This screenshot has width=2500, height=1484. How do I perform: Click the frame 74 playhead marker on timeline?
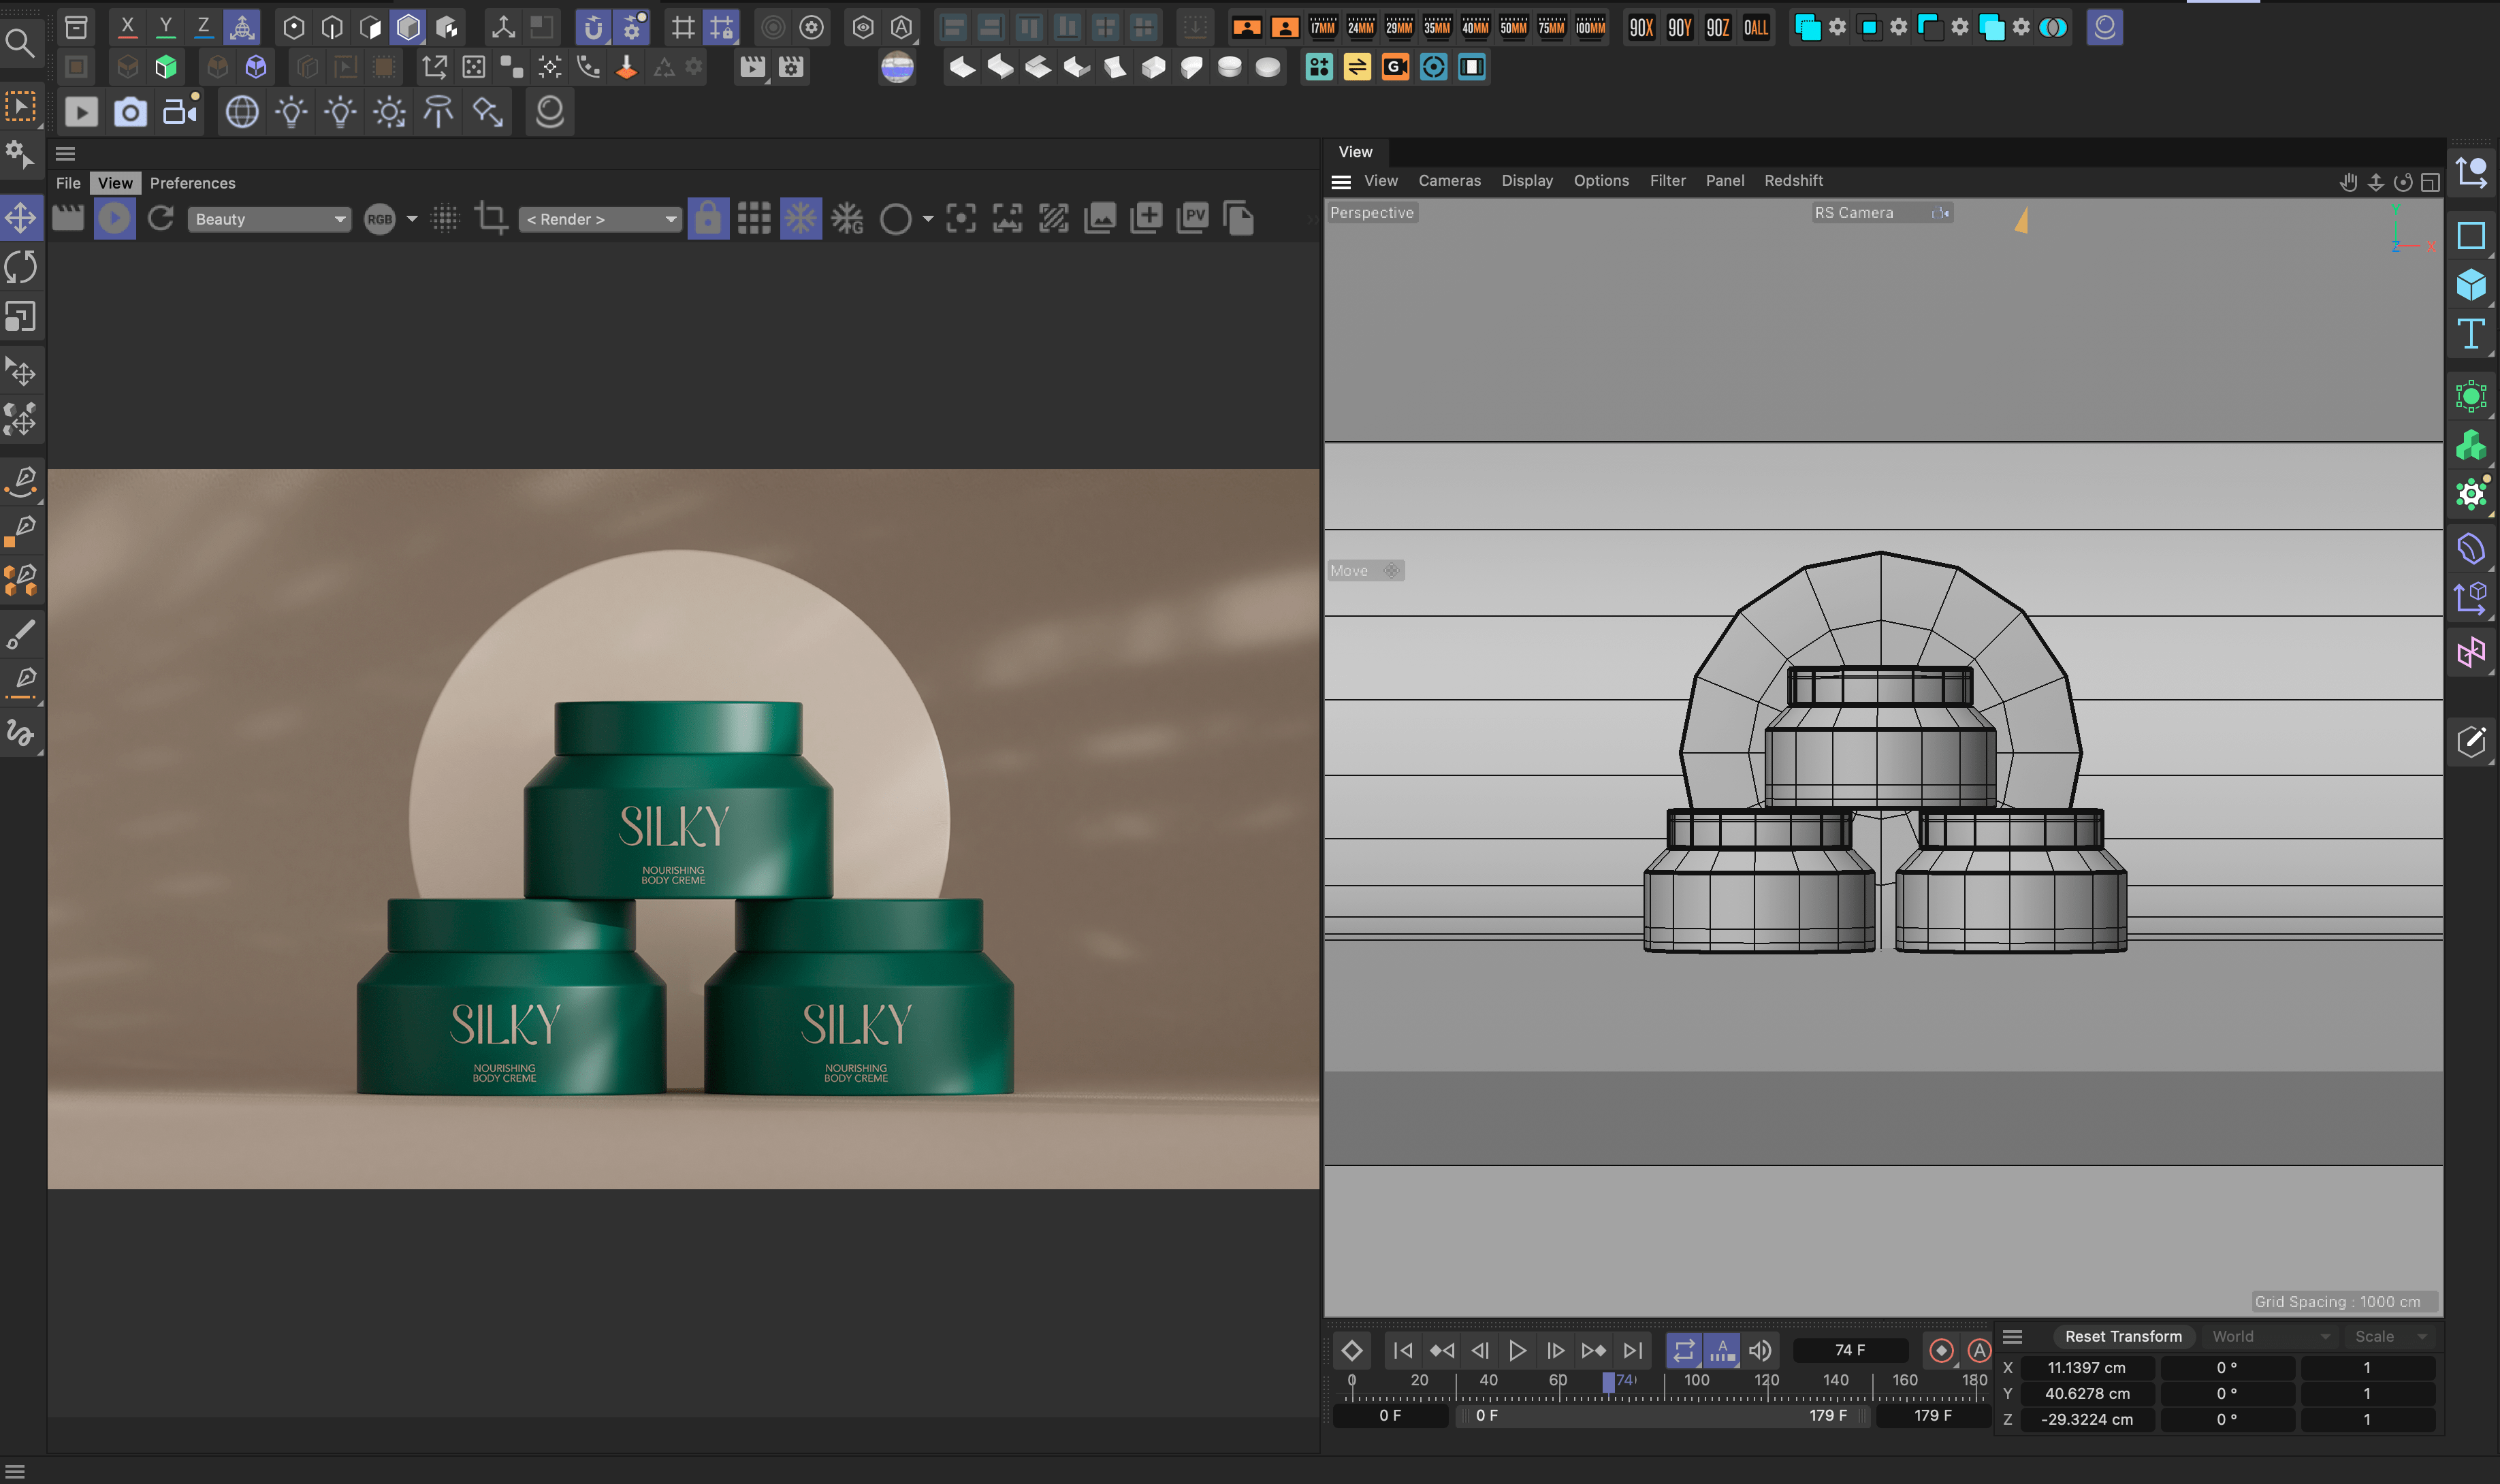coord(1608,1381)
